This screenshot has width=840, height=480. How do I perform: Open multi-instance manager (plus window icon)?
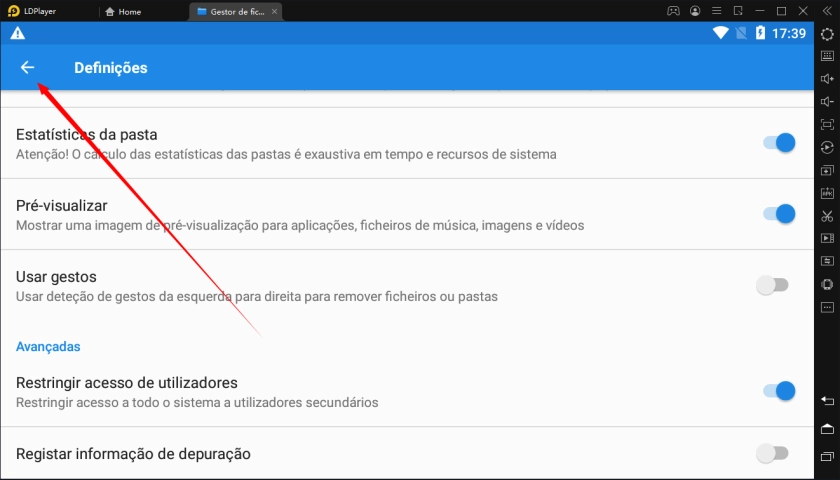(827, 170)
